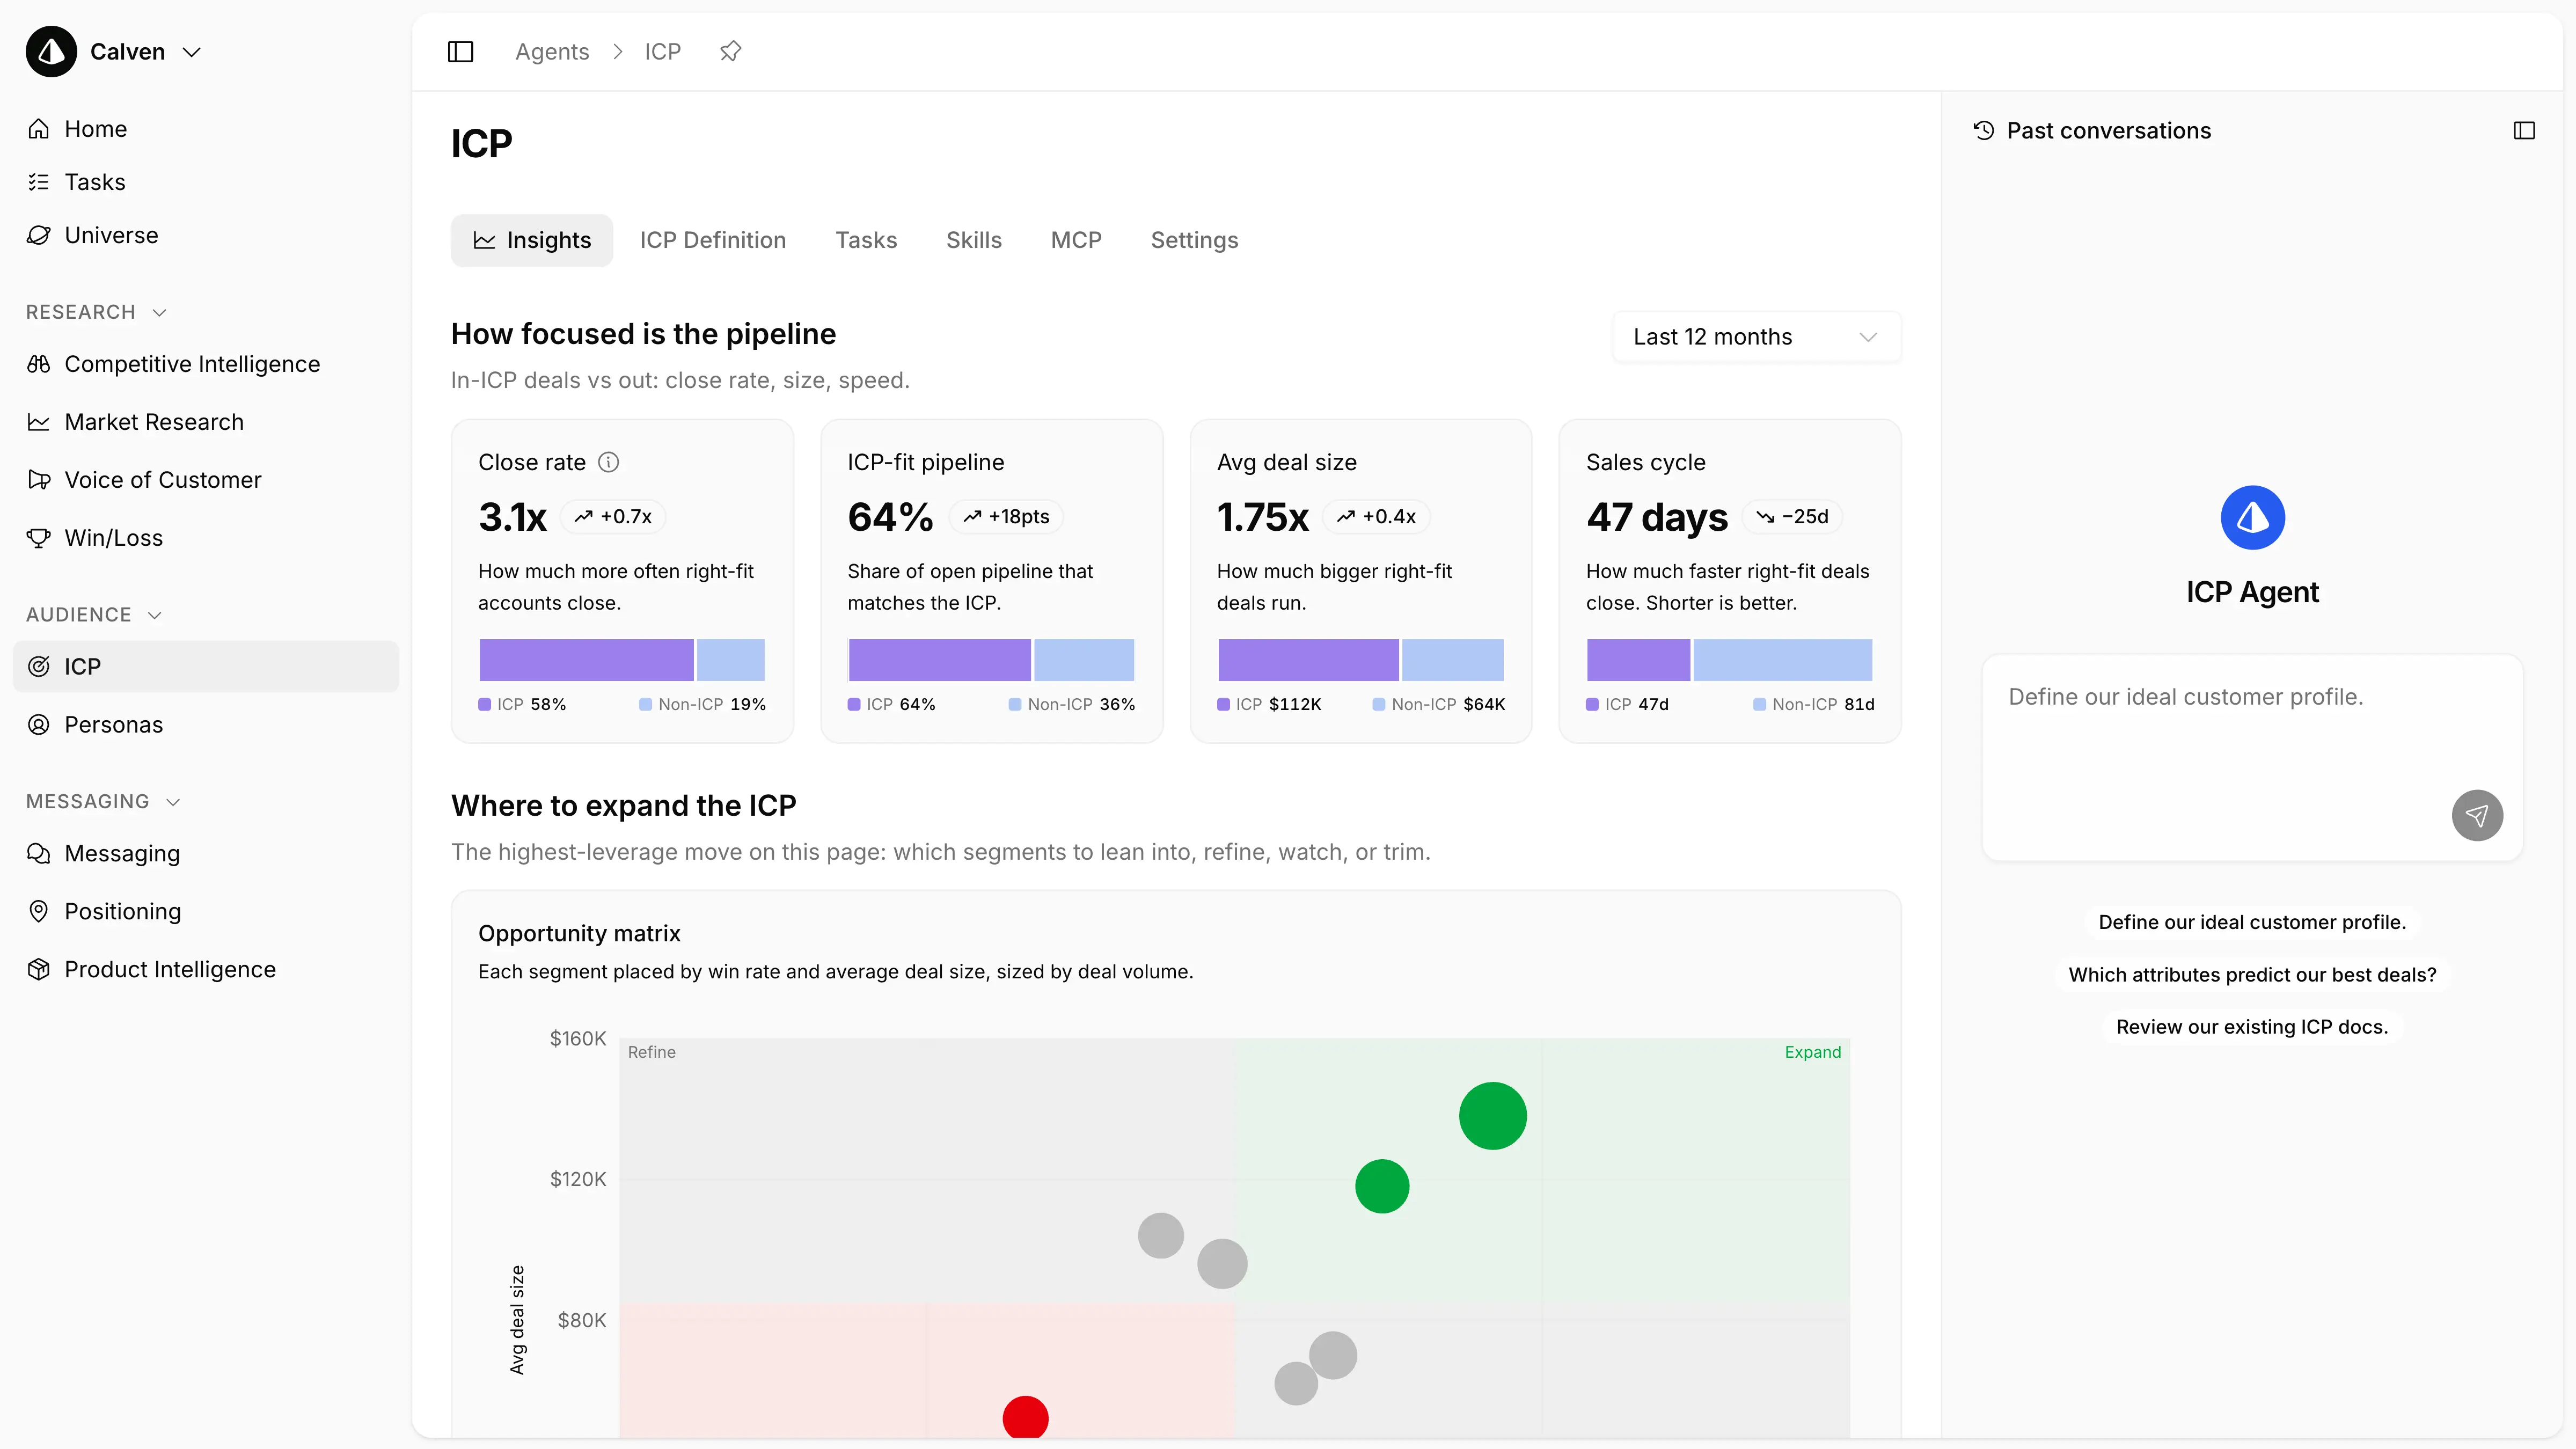Open the Last 12 months dropdown
The width and height of the screenshot is (2576, 1449).
tap(1756, 337)
